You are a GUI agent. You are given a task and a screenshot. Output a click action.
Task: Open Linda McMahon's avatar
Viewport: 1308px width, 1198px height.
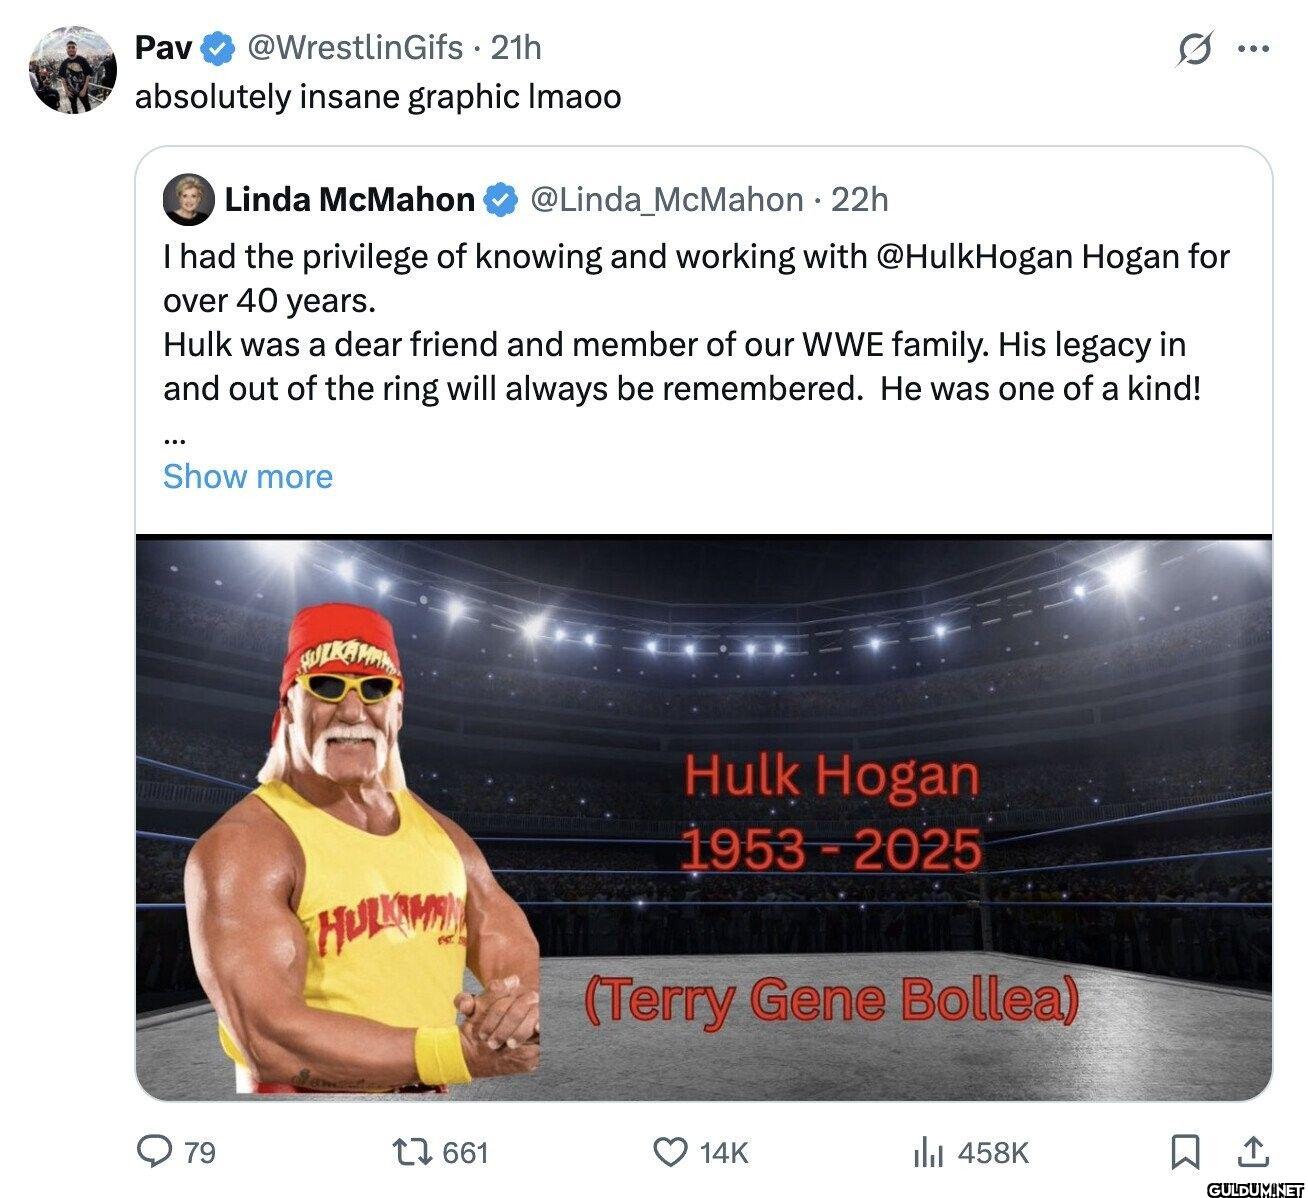pyautogui.click(x=189, y=200)
